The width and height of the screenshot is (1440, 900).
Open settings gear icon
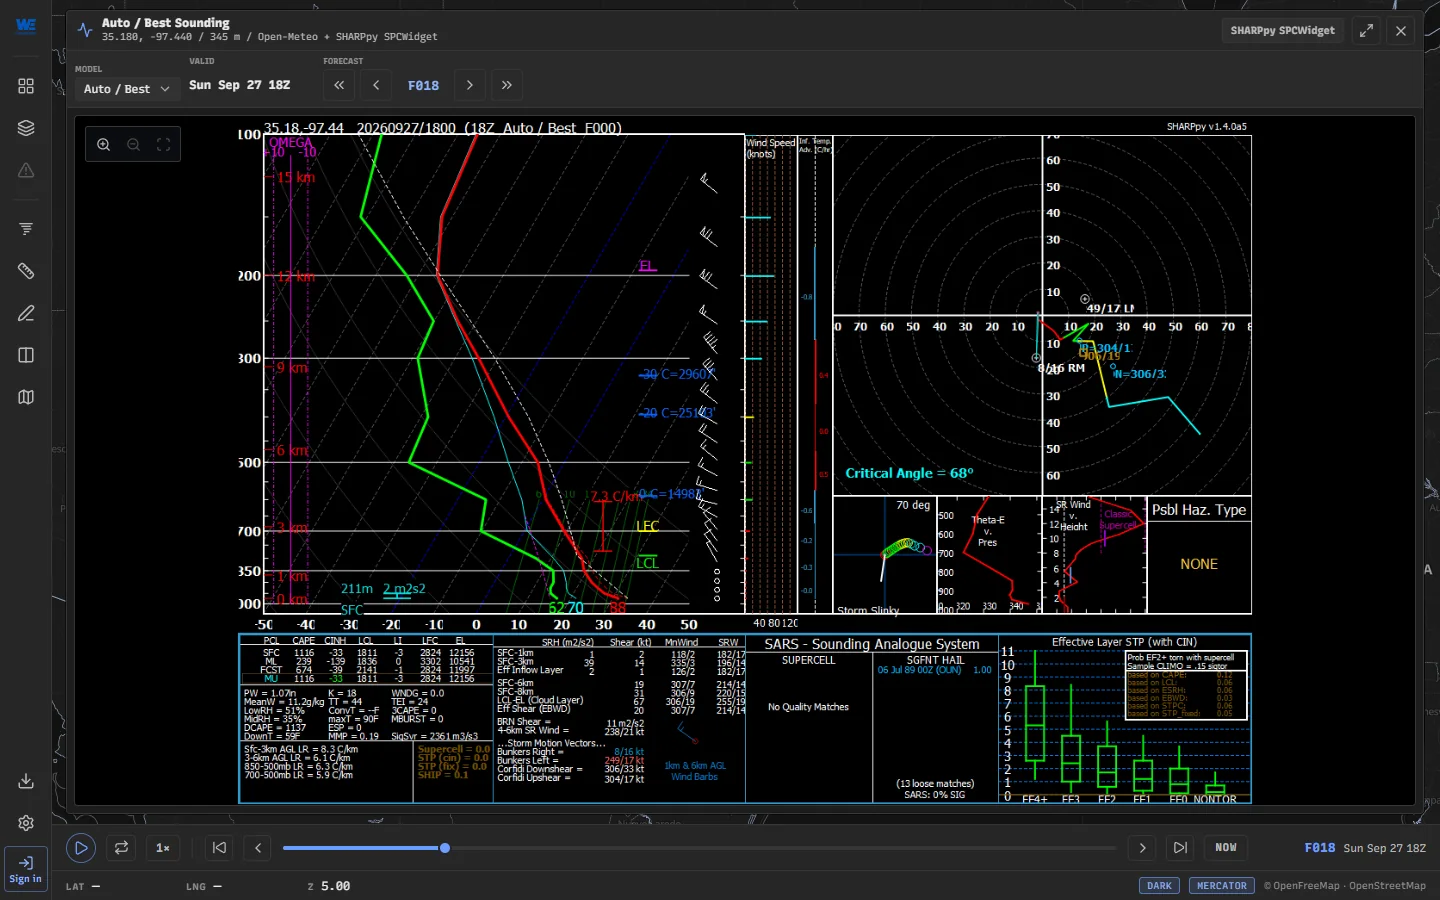pyautogui.click(x=26, y=823)
